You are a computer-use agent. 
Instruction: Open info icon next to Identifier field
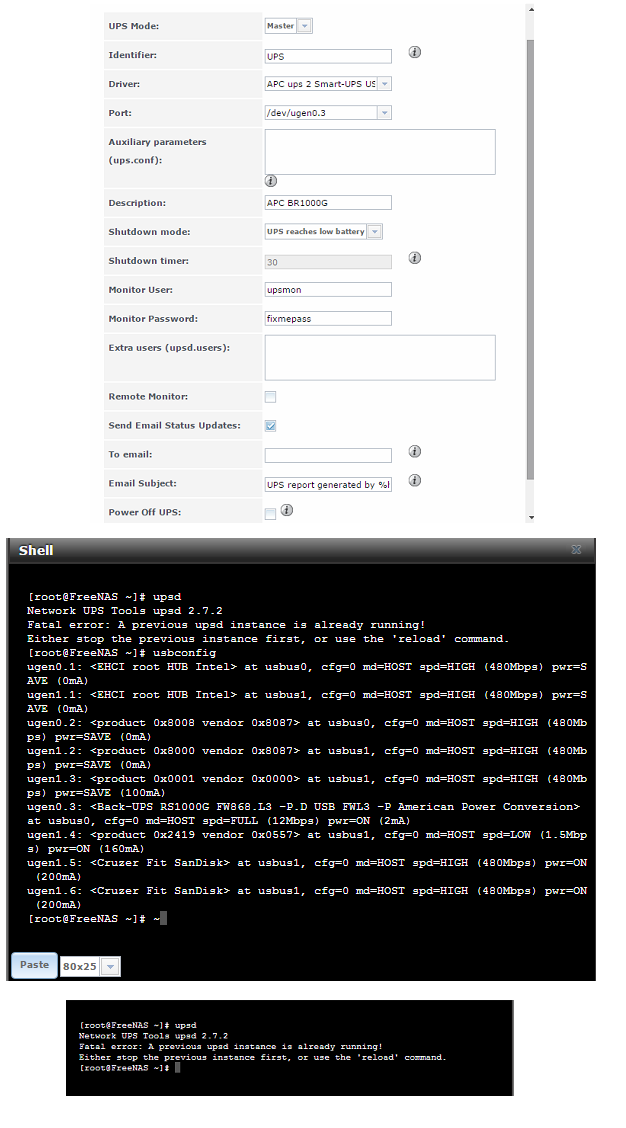tap(414, 53)
